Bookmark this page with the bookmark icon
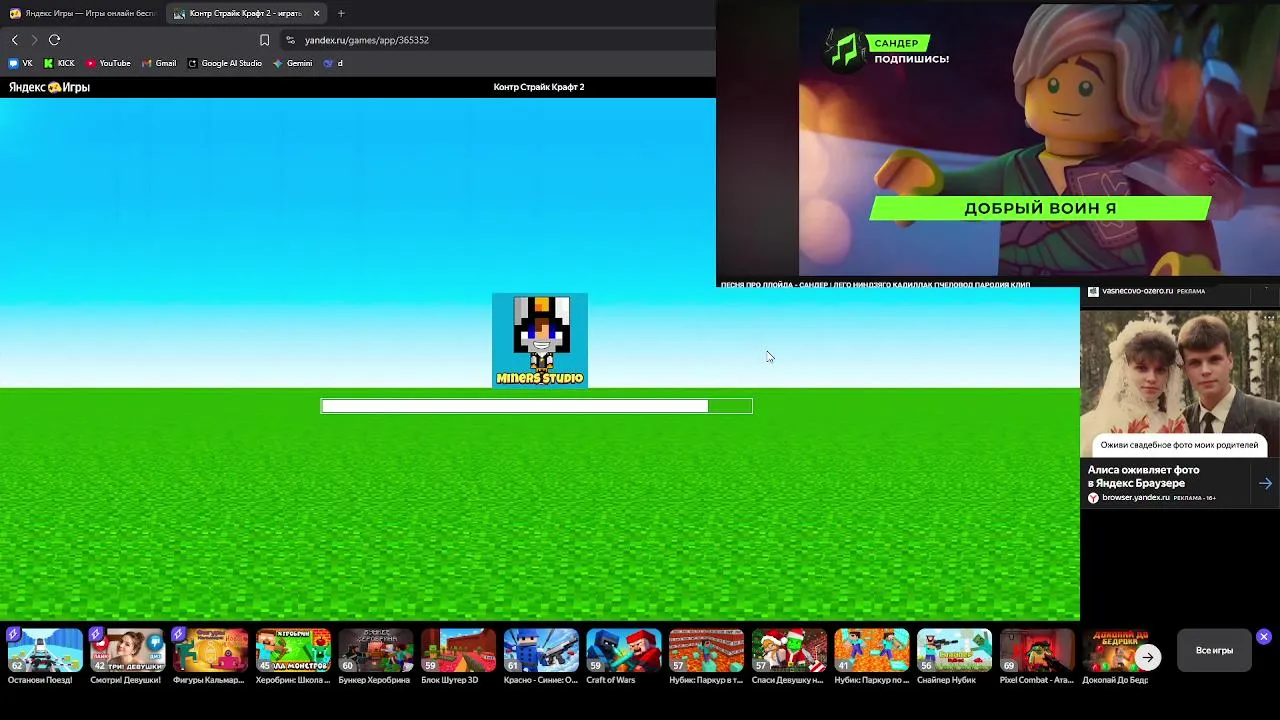The width and height of the screenshot is (1280, 720). coord(264,40)
